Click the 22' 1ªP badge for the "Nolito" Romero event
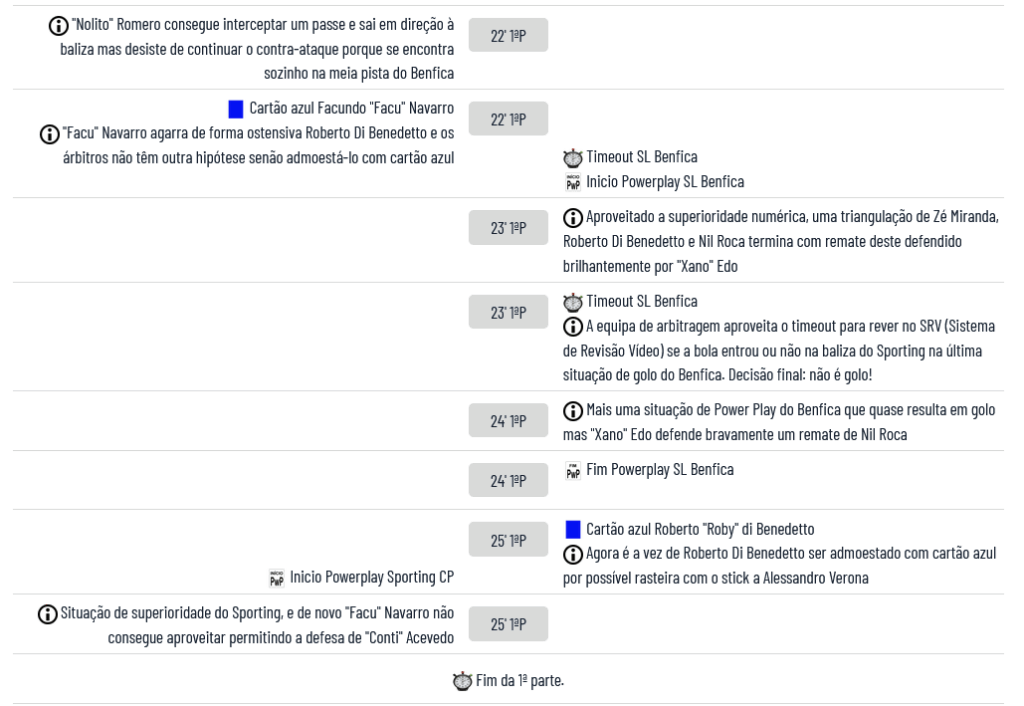The image size is (1024, 706). click(510, 36)
